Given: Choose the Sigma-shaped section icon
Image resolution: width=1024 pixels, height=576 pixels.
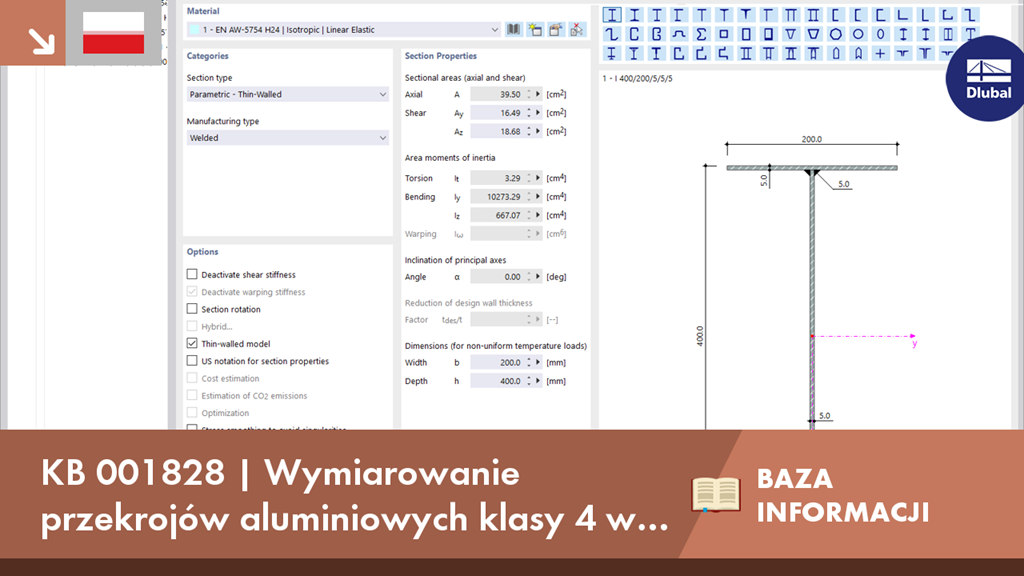Looking at the screenshot, I should 701,34.
